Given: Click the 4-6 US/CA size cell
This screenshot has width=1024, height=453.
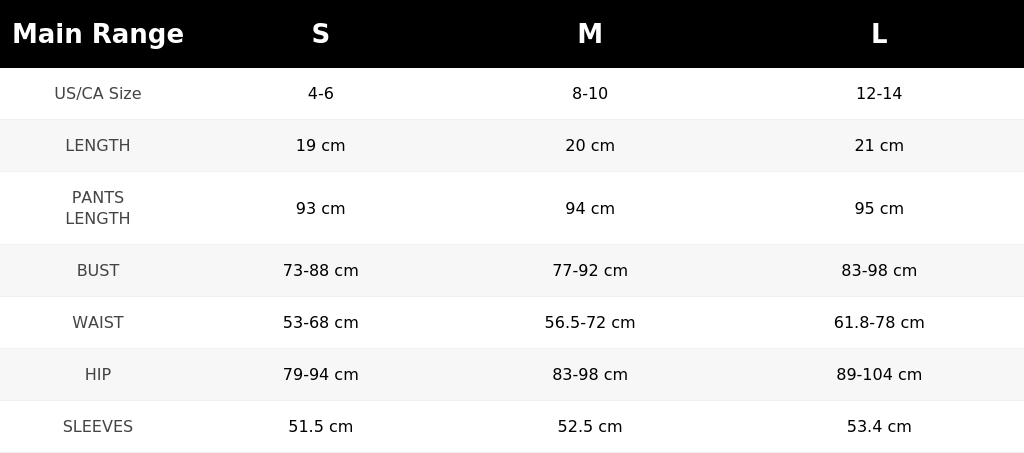Looking at the screenshot, I should (321, 93).
